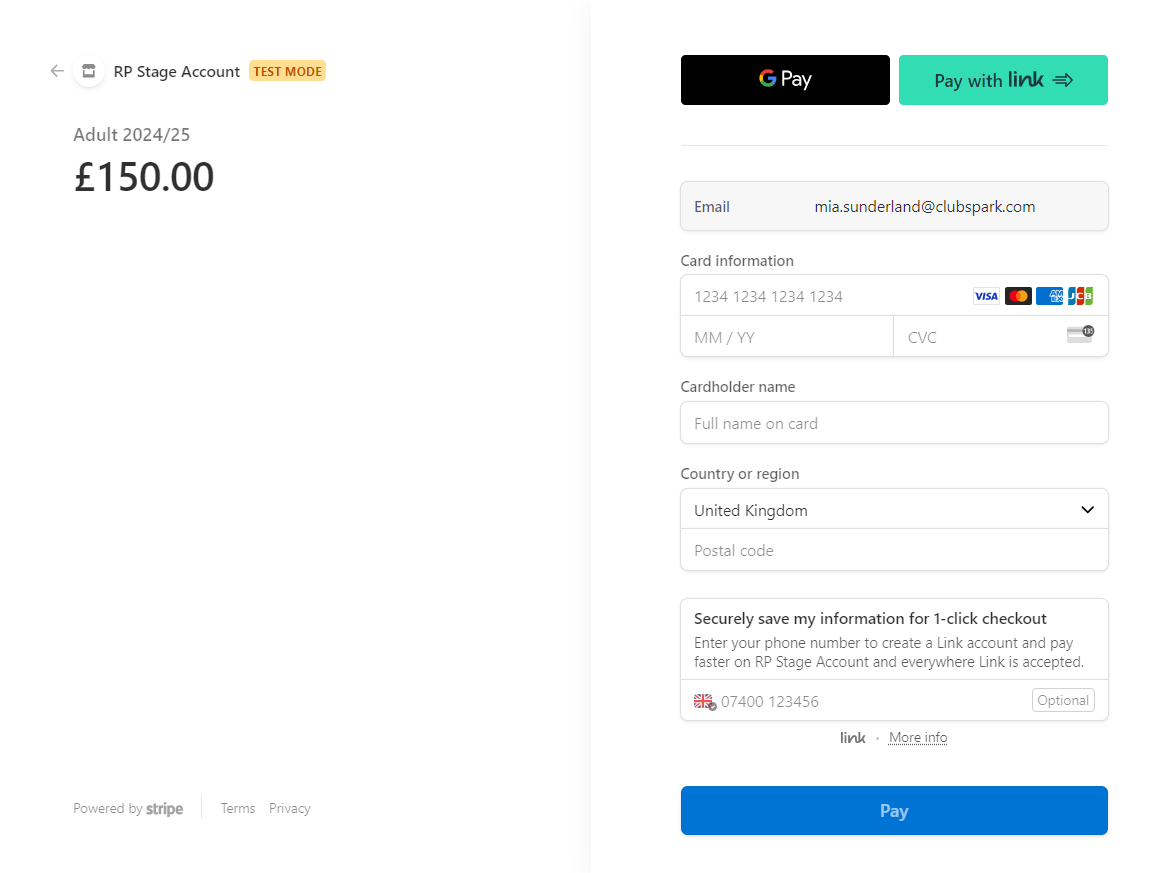Click the RP Stage Account store icon
This screenshot has width=1173, height=873.
[x=89, y=71]
